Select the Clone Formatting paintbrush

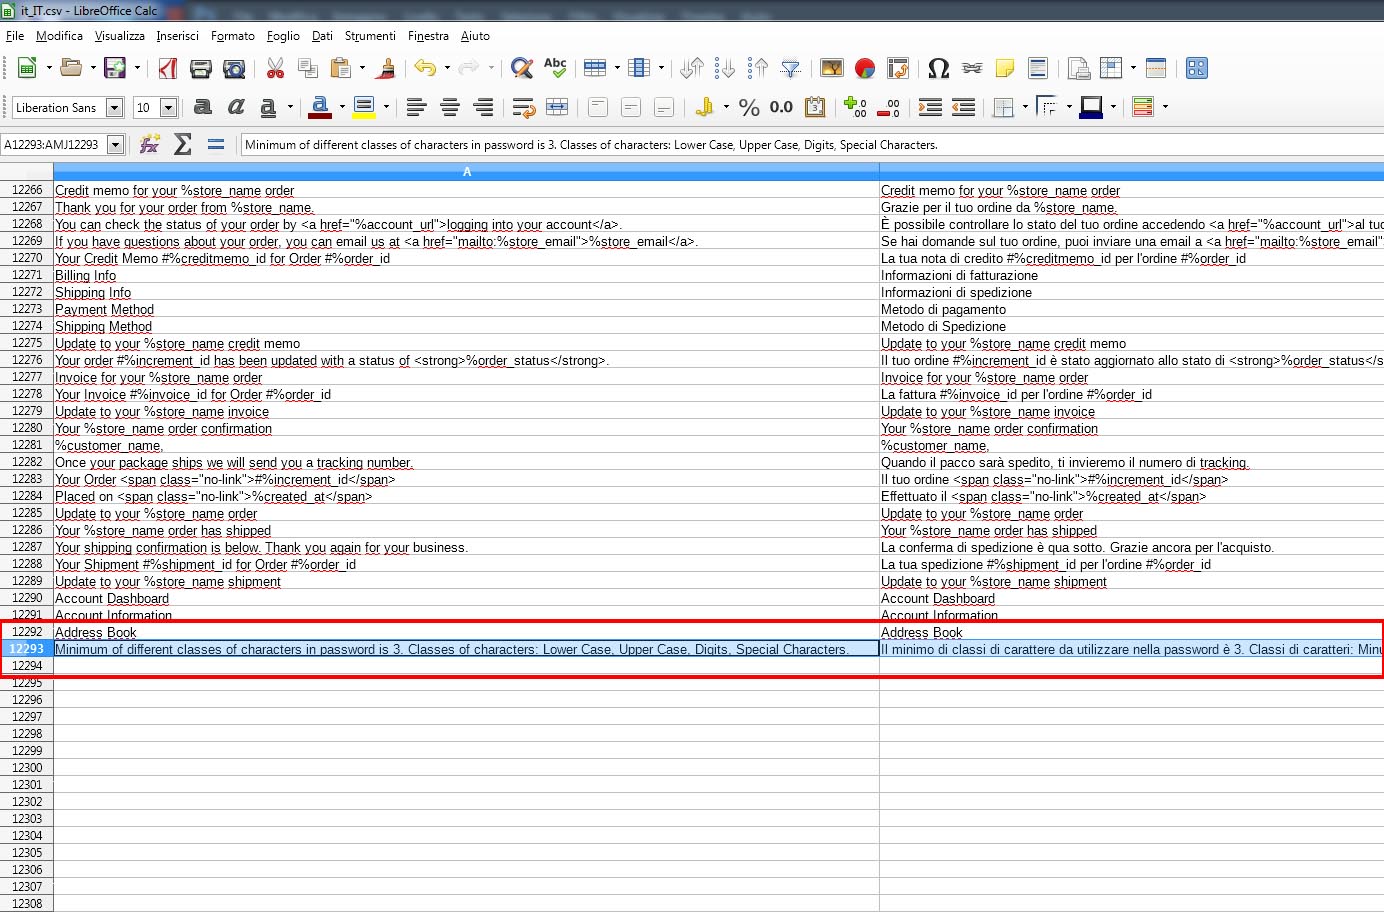point(386,68)
